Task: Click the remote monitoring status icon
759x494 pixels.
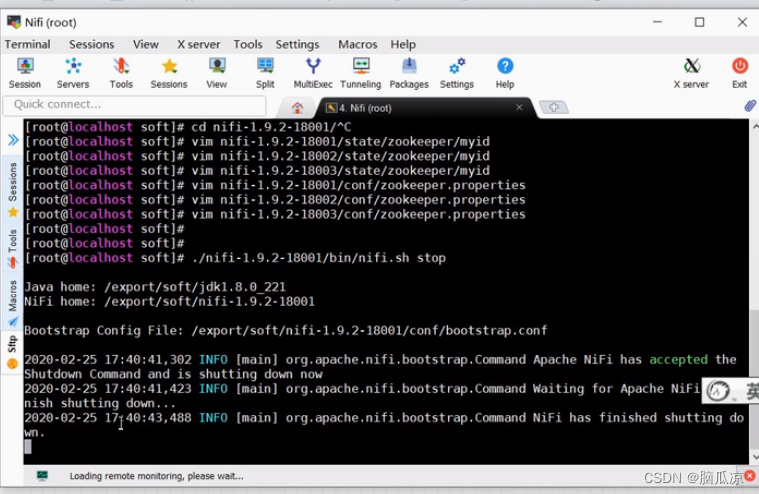Action: coord(43,476)
